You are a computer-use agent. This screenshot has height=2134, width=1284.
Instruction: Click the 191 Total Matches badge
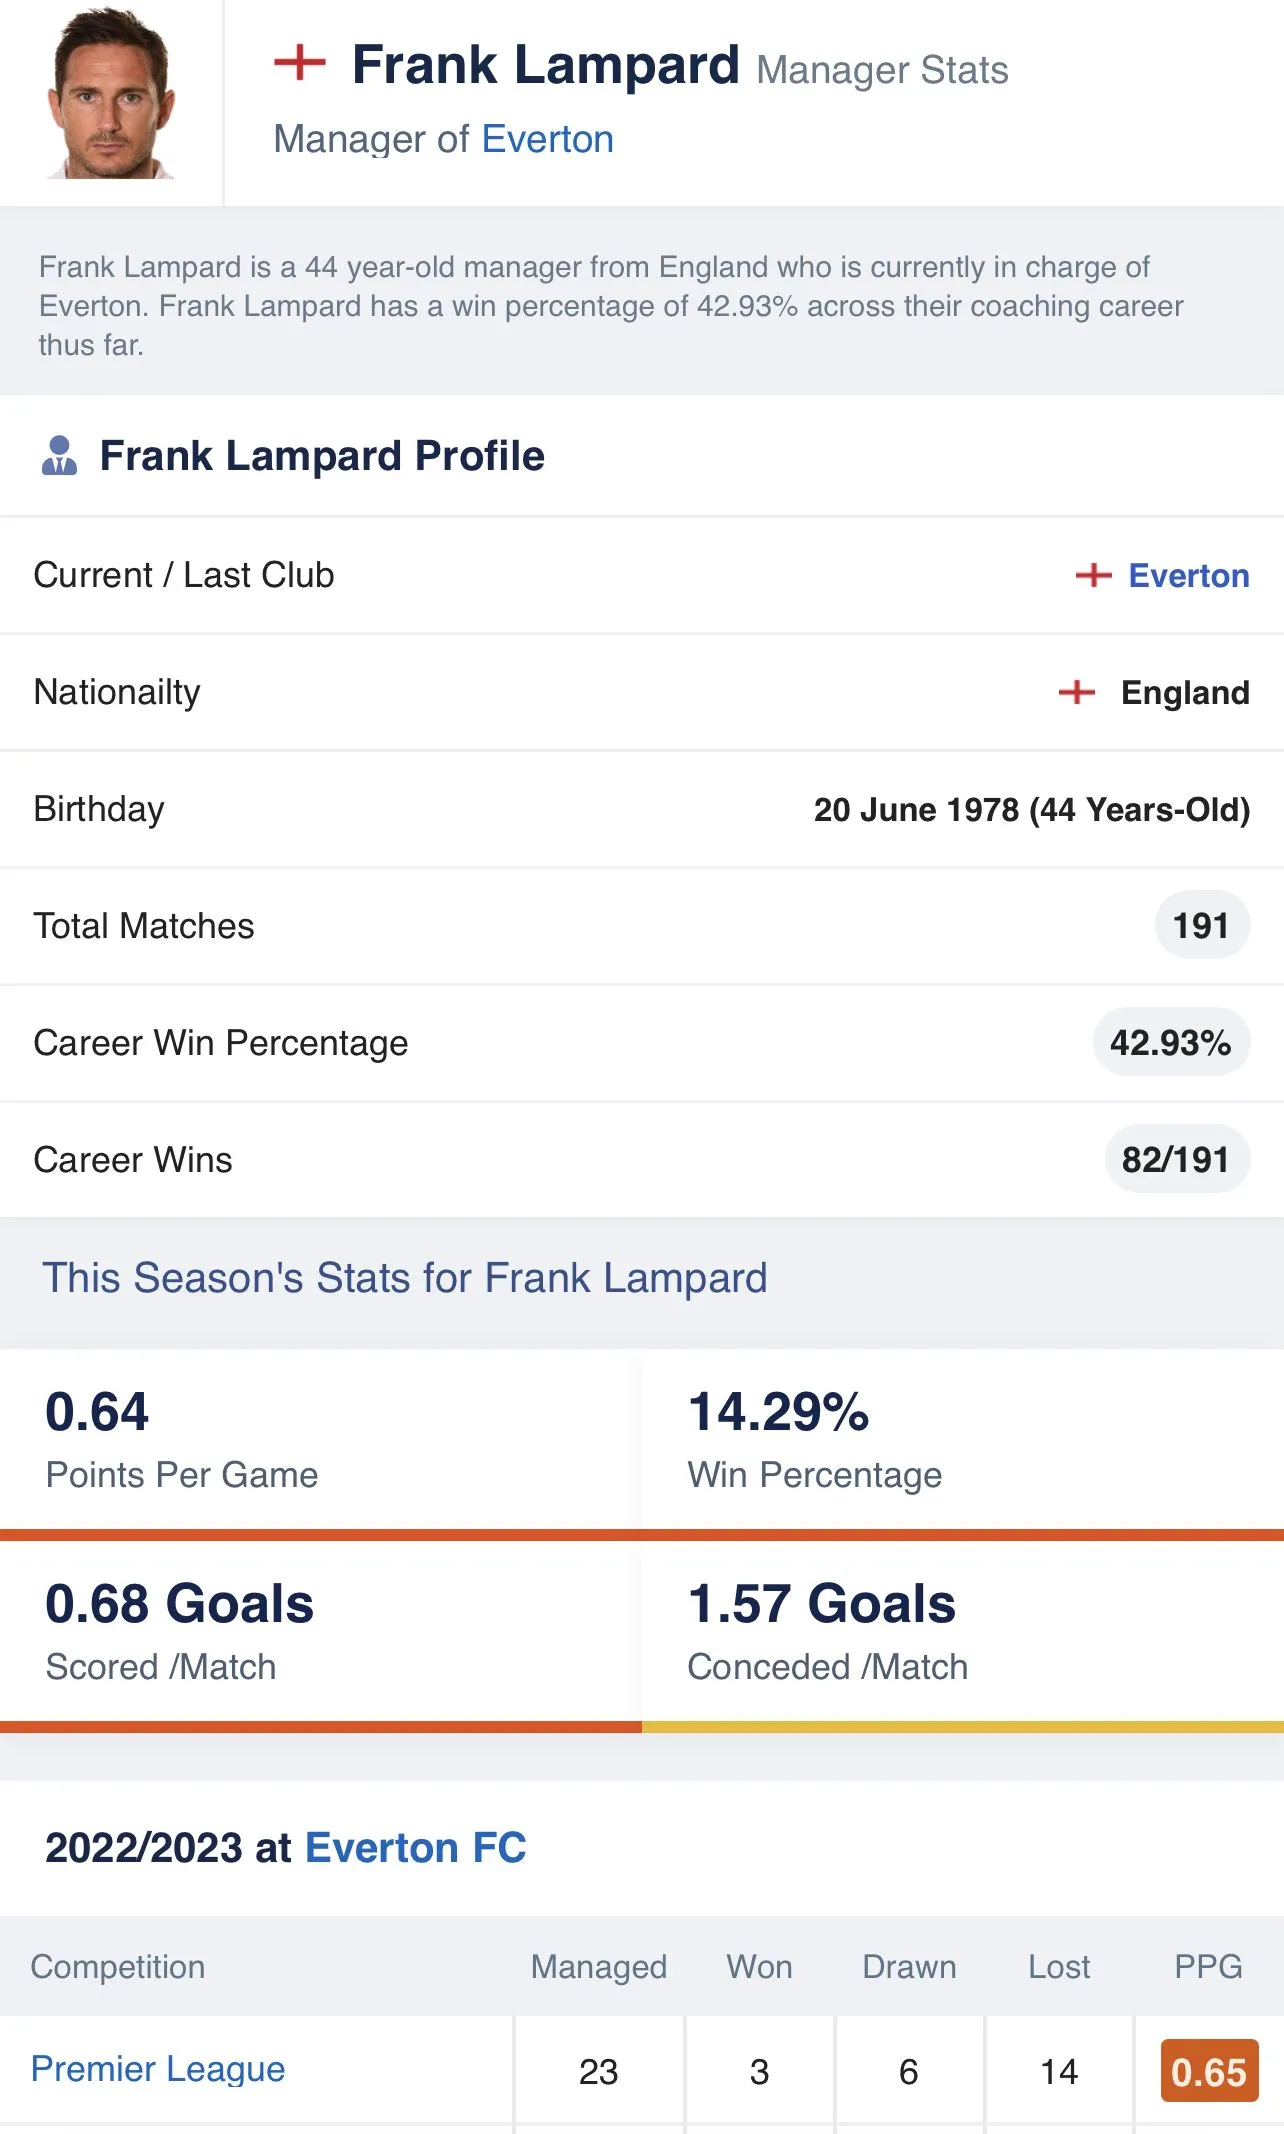(1201, 925)
